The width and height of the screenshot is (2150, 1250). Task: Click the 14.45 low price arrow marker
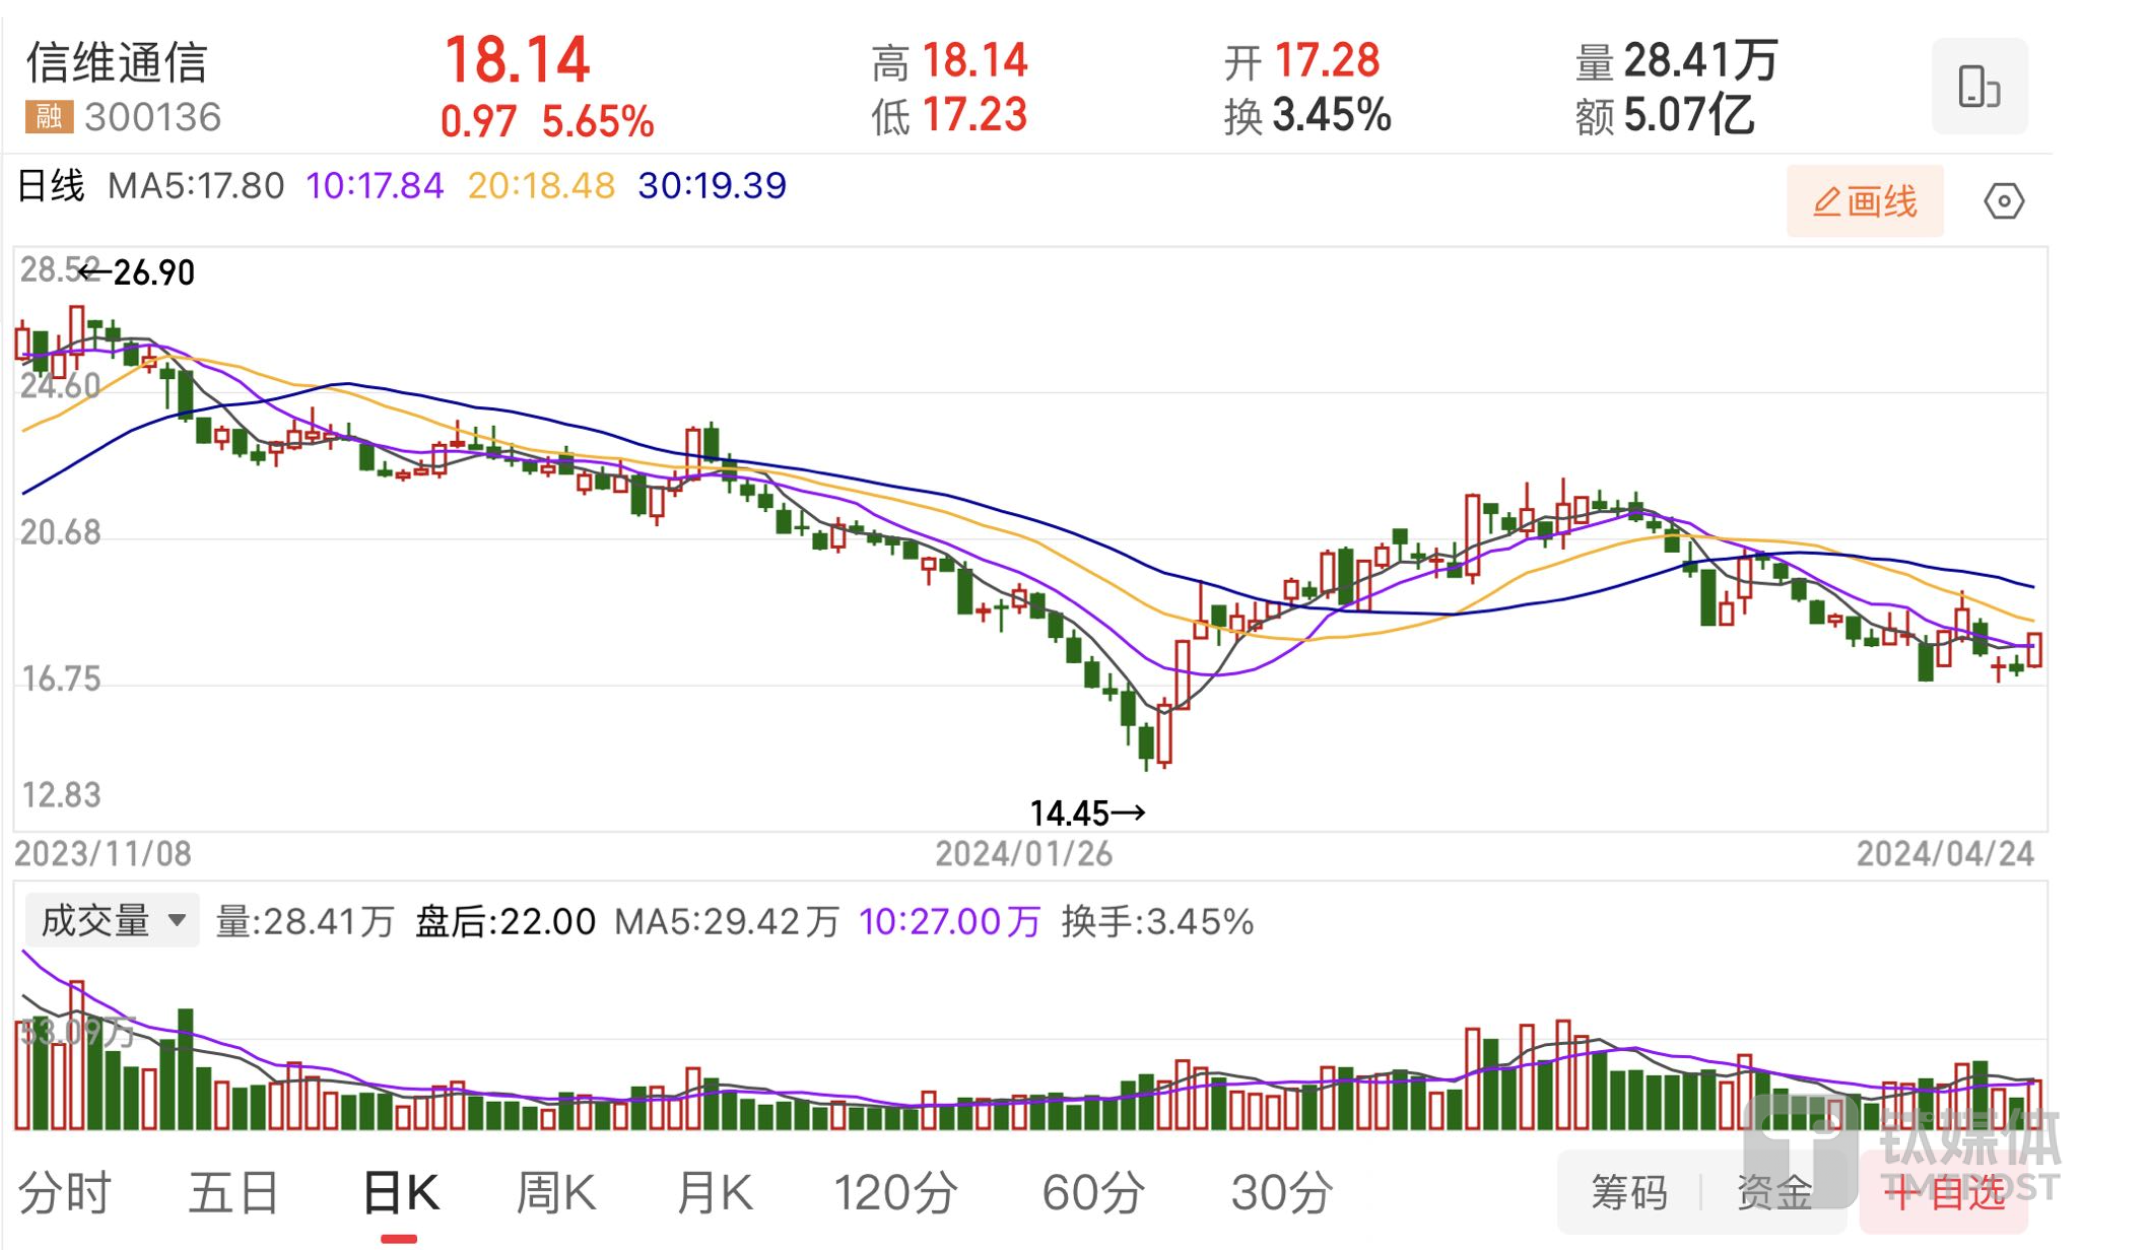coord(1086,813)
